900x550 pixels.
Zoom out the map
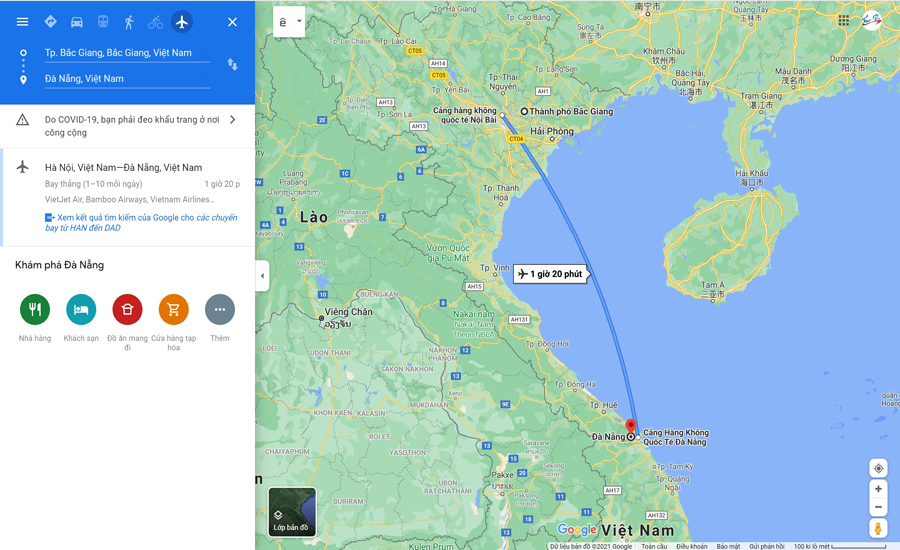point(878,507)
